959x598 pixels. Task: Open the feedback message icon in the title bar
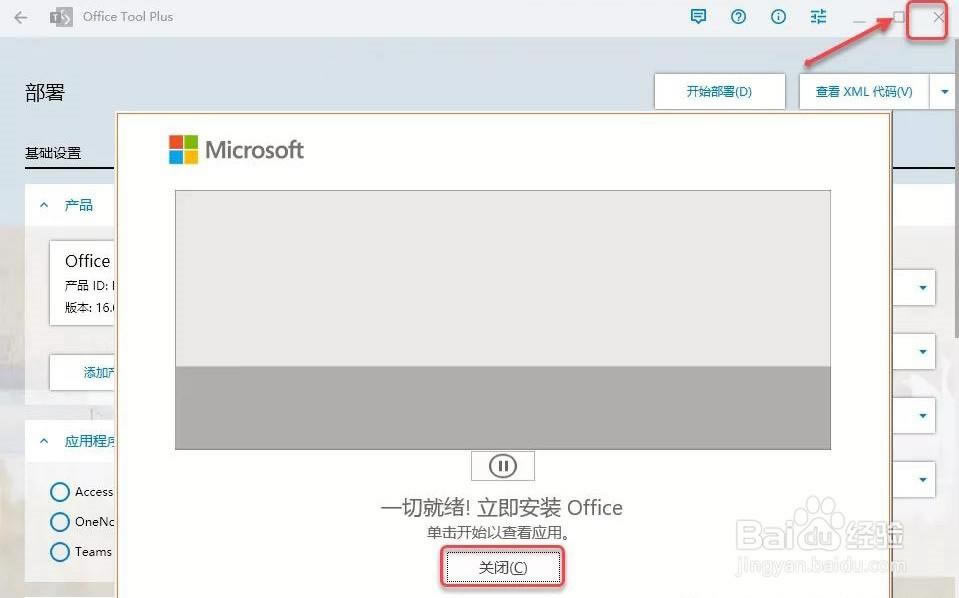[x=698, y=17]
